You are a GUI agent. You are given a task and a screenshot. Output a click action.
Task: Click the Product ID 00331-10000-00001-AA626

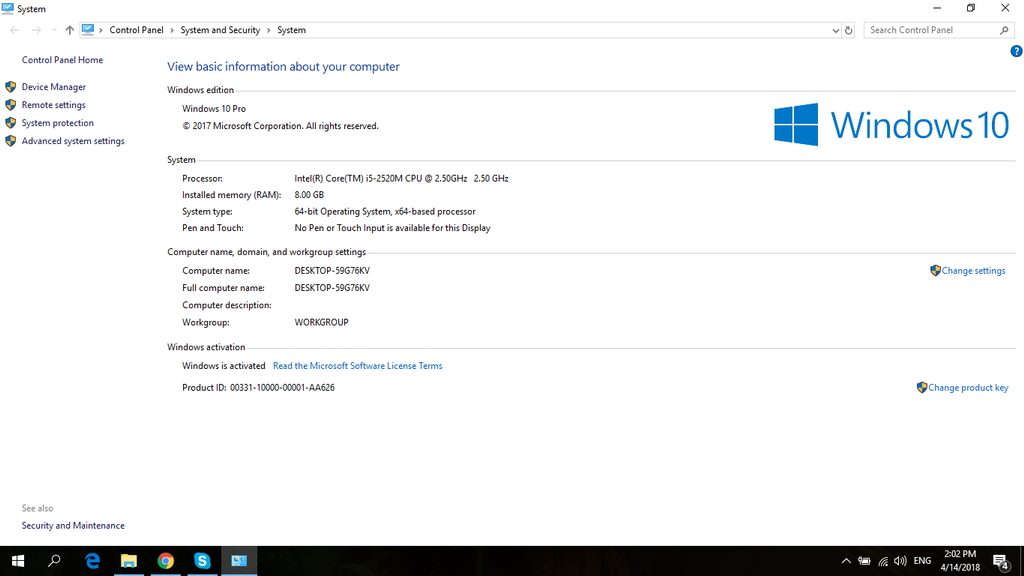click(x=282, y=387)
